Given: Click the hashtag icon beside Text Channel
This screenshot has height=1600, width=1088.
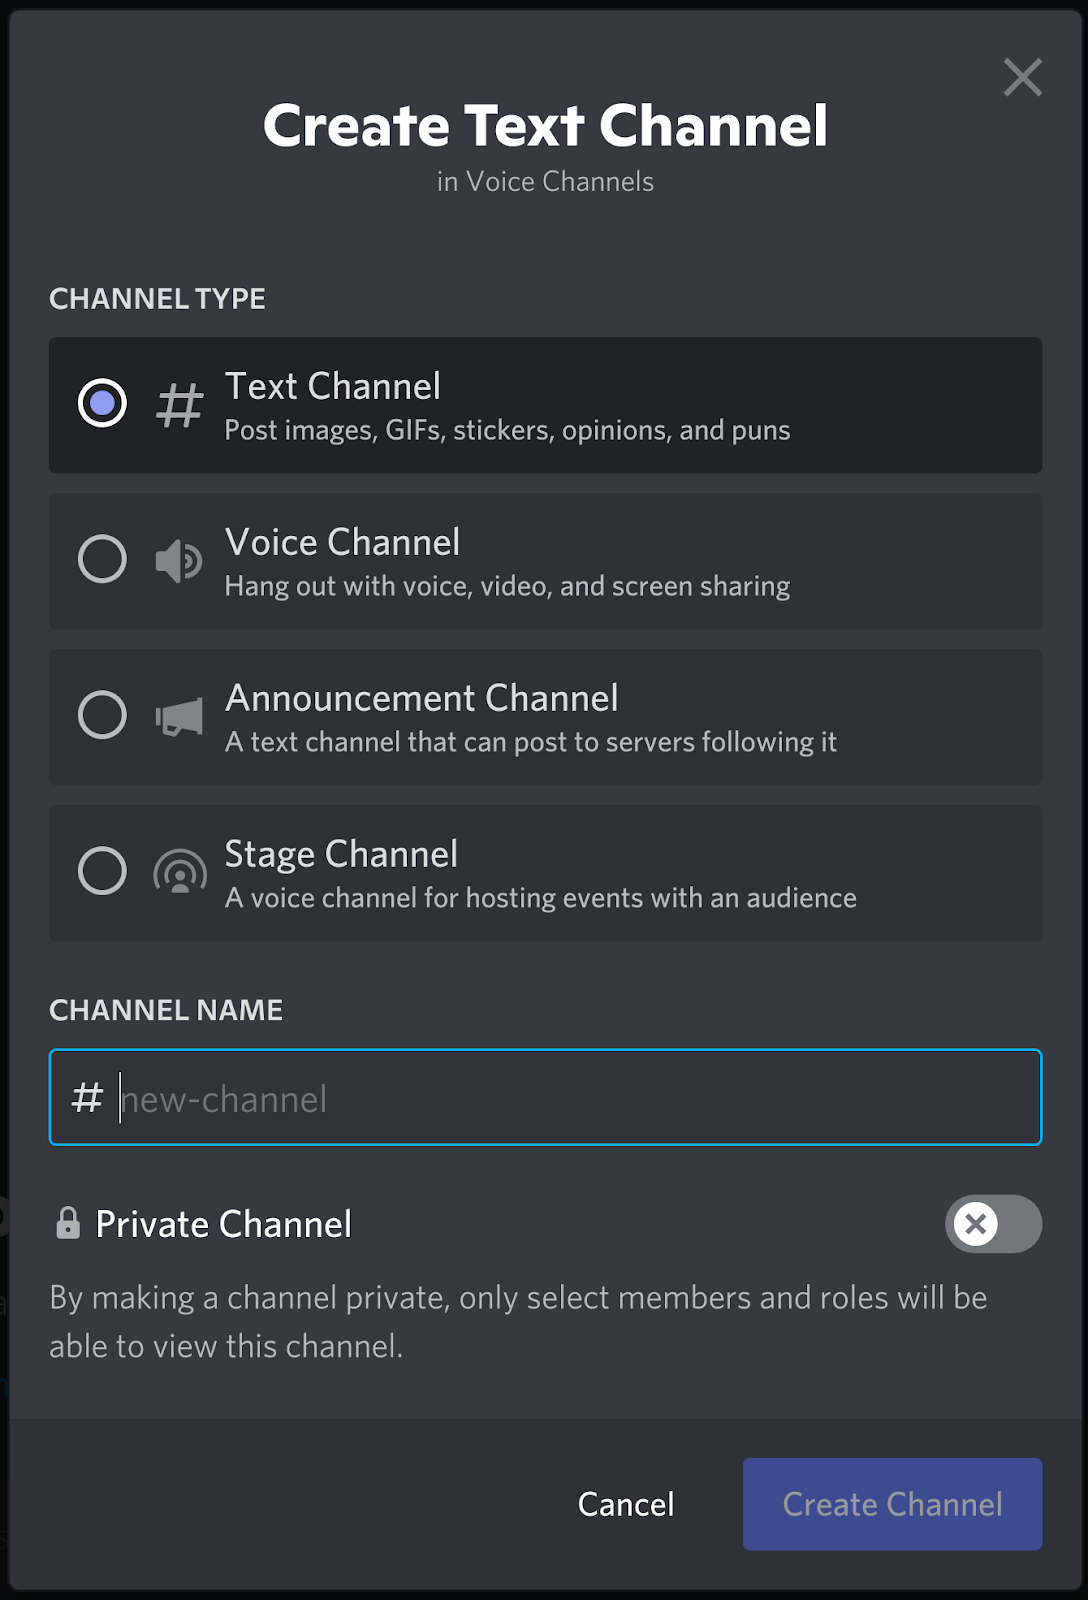Looking at the screenshot, I should tap(178, 404).
